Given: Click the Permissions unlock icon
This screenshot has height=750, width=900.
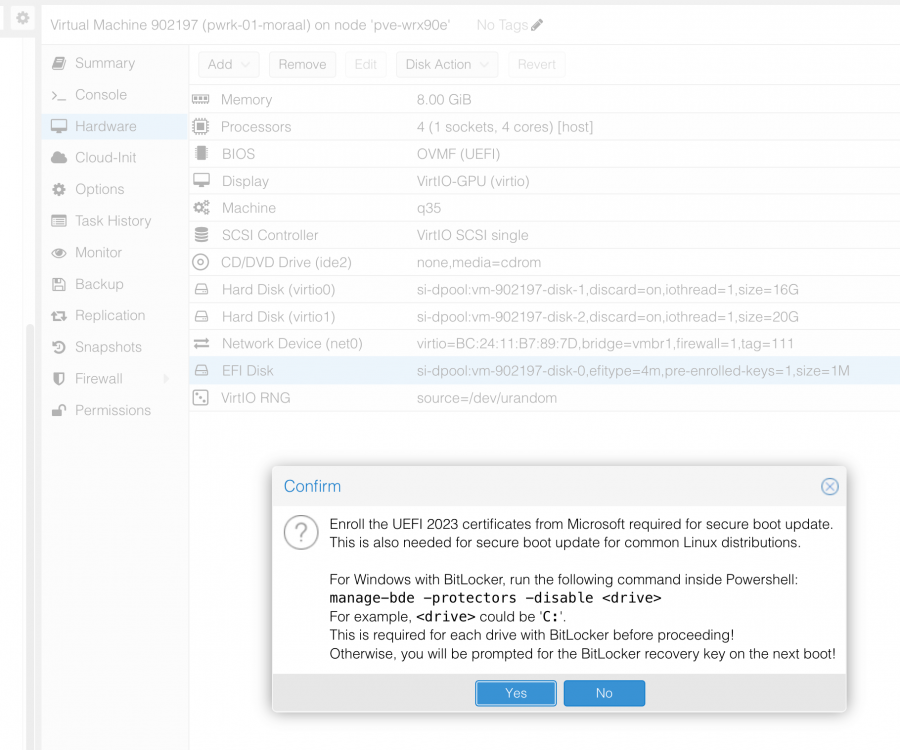Looking at the screenshot, I should [59, 410].
